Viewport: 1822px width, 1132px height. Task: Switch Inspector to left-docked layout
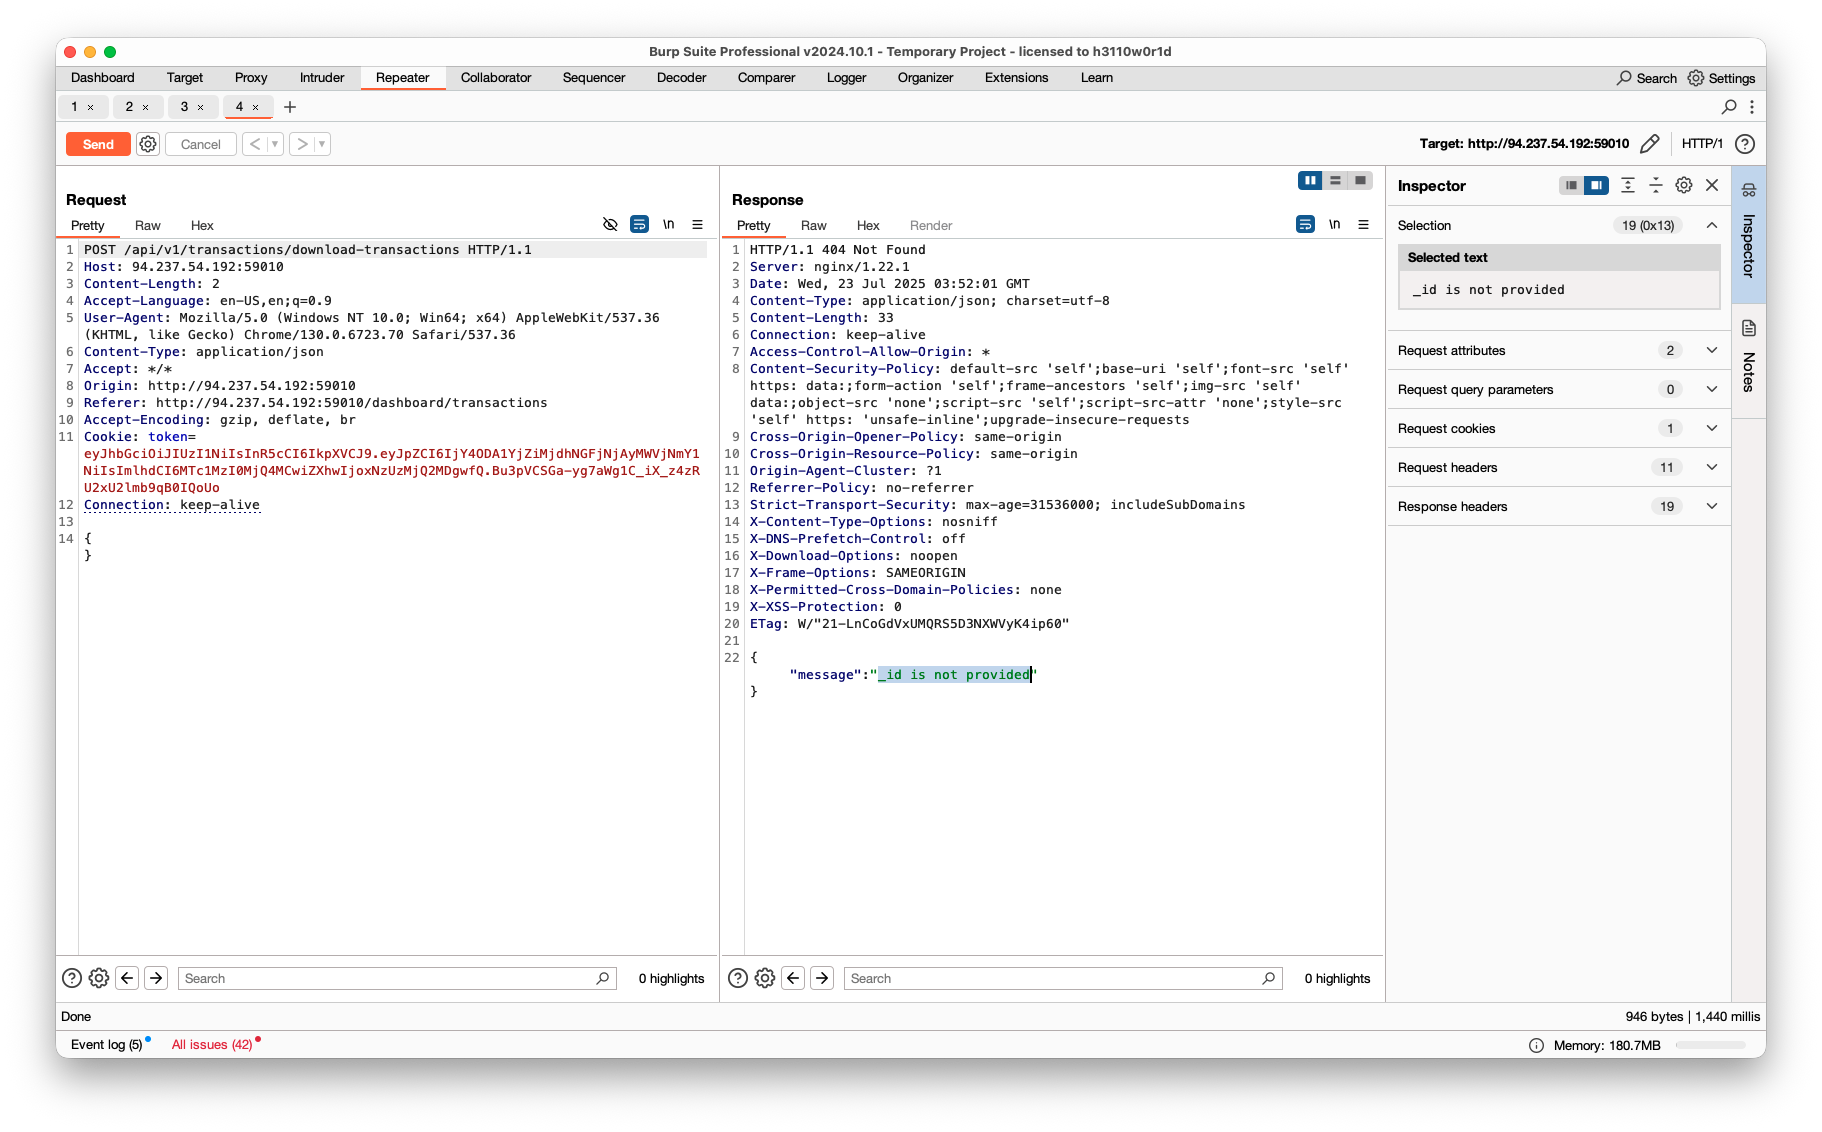tap(1571, 186)
